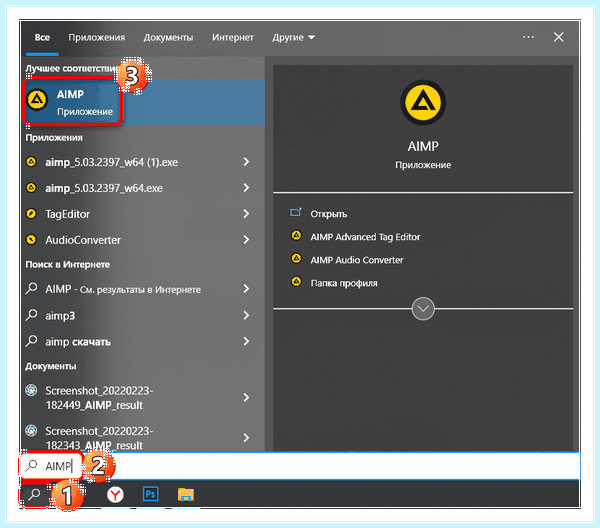Open AIMP Advanced Tag Editor action

(365, 237)
